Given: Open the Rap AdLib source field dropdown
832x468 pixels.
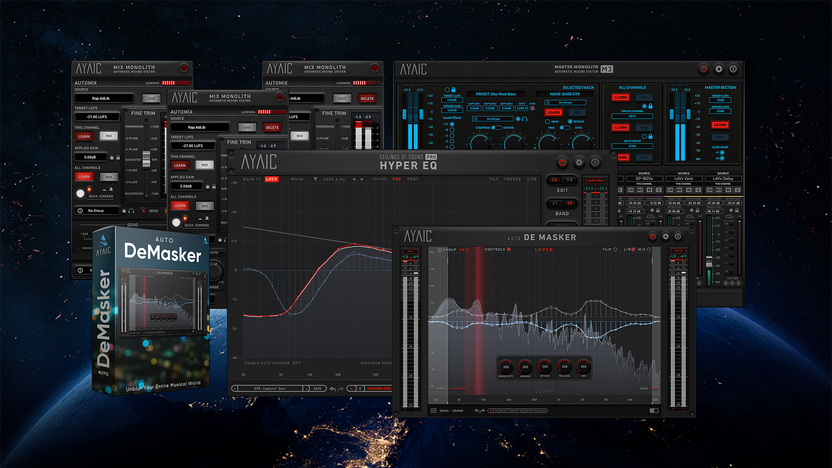Looking at the screenshot, I should click(106, 98).
